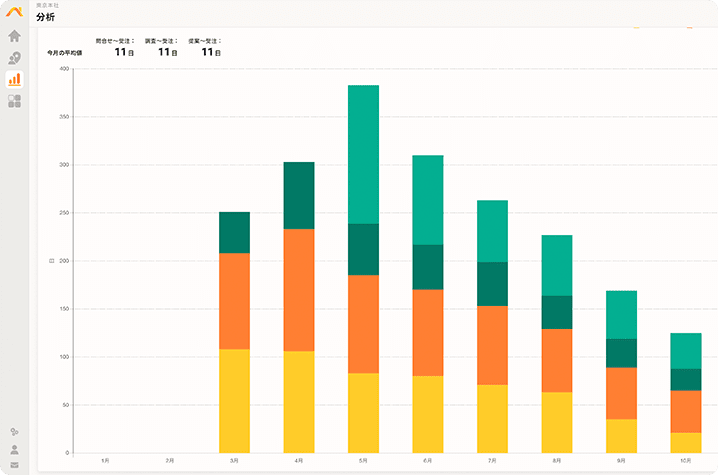Open the four-squares grid sidebar icon

click(15, 101)
